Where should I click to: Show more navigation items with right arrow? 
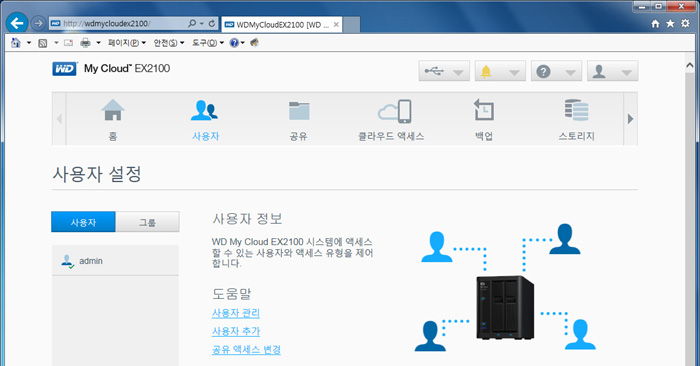click(630, 119)
